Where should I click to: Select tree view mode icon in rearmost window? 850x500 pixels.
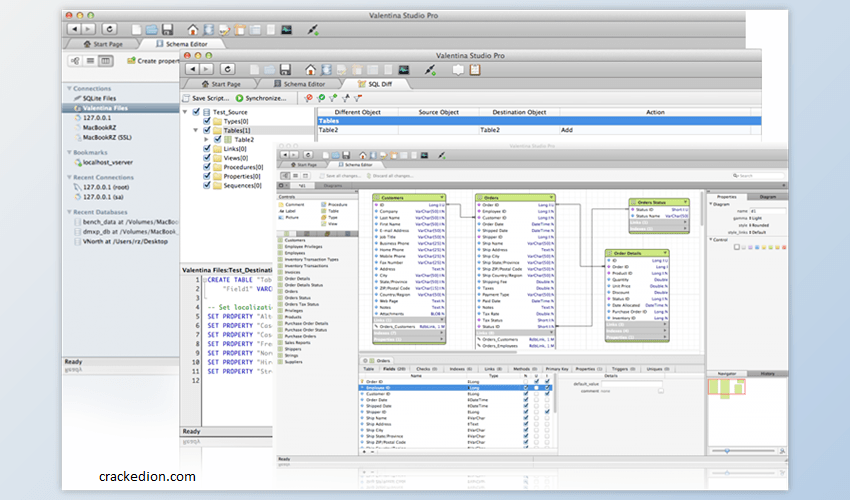75,61
